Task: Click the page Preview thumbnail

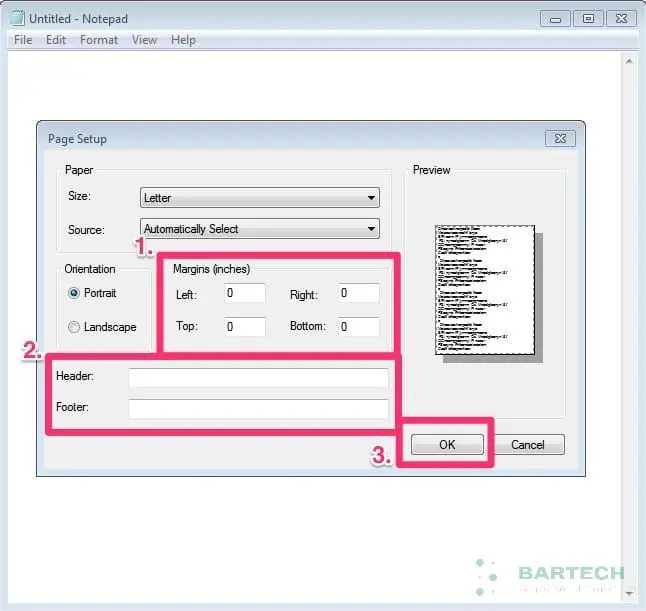Action: pyautogui.click(x=485, y=290)
